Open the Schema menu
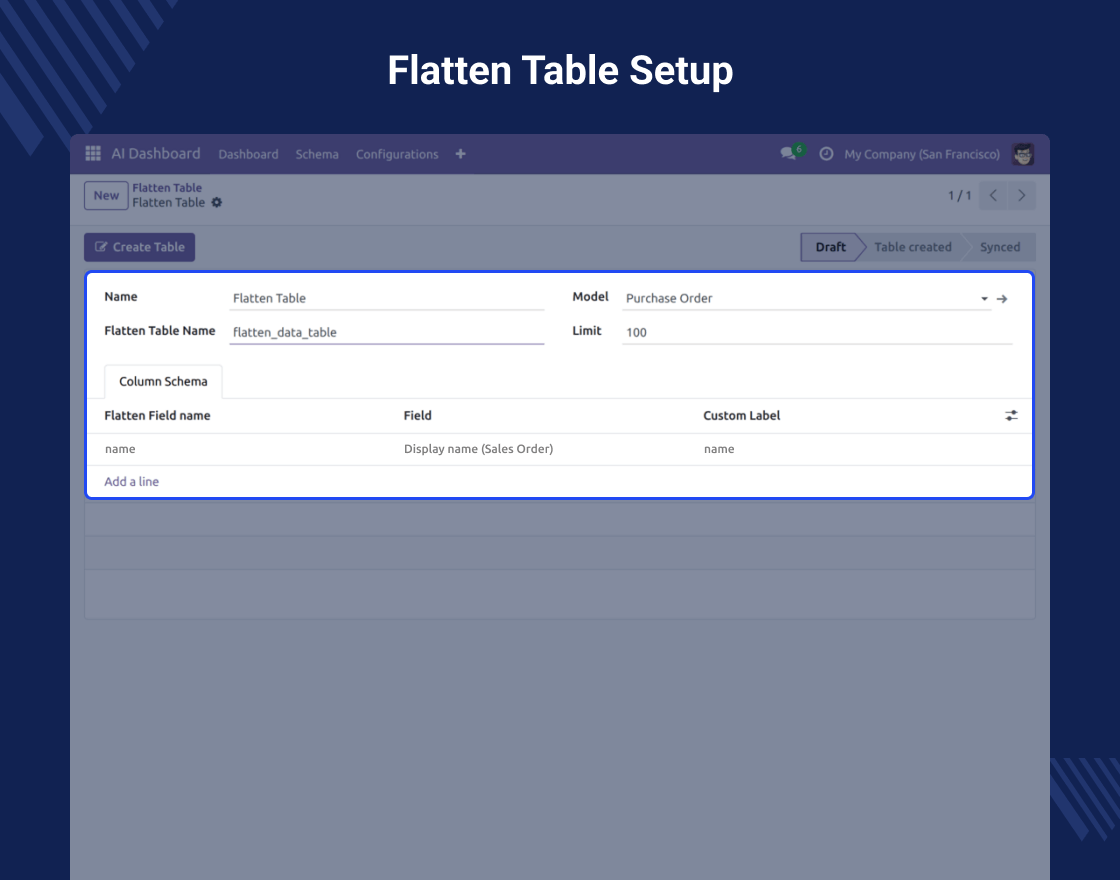 pos(317,154)
